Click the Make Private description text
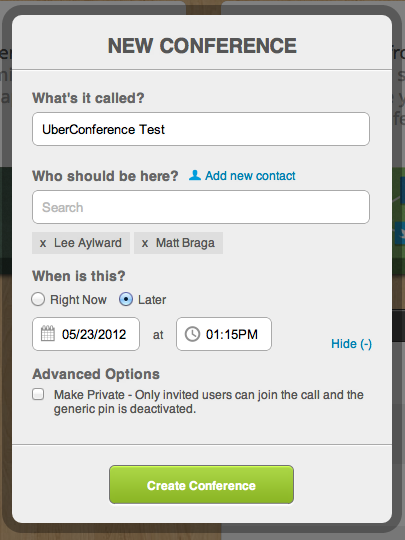 (x=208, y=402)
